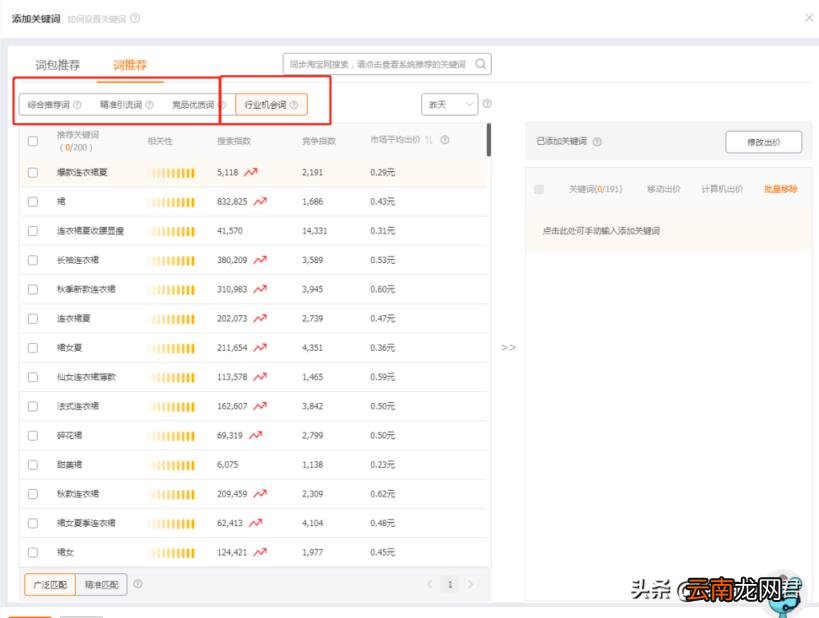Switch to the 词推荐 tab

[130, 65]
